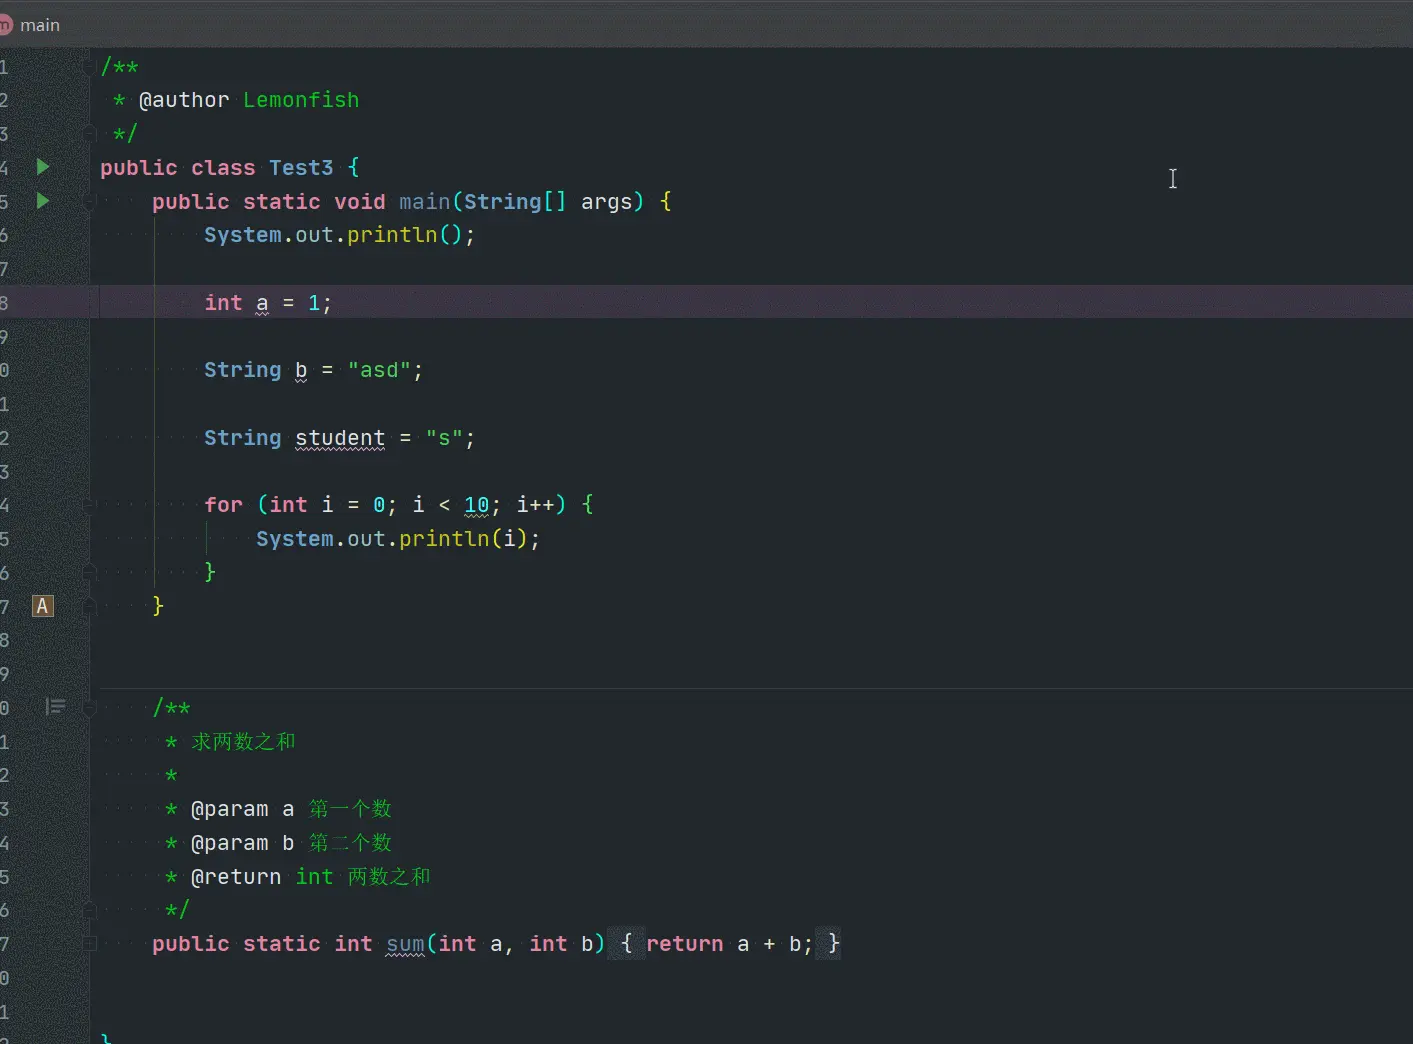Collapse the sum Javadoc comment start marker
Image resolution: width=1413 pixels, height=1044 pixels.
tap(90, 708)
